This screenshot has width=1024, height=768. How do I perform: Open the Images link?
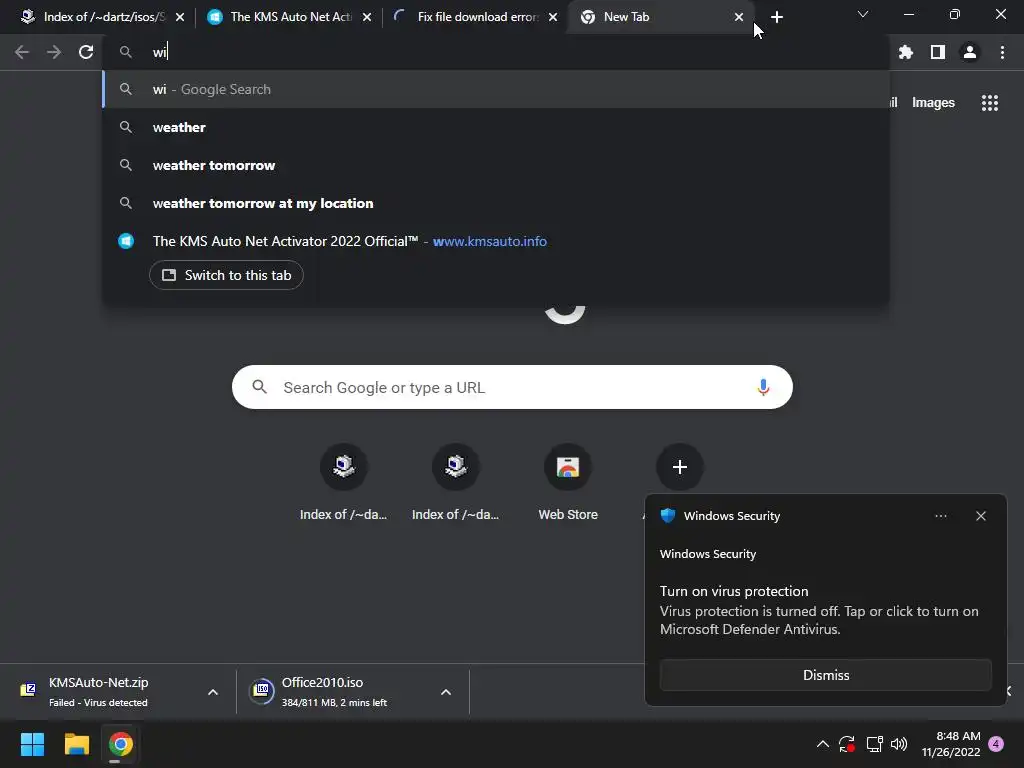click(933, 103)
